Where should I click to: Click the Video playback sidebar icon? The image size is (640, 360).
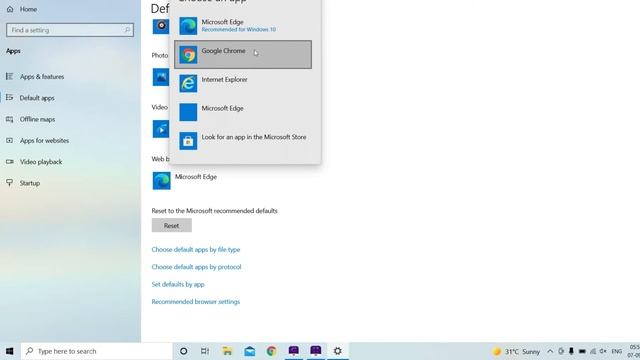point(9,162)
